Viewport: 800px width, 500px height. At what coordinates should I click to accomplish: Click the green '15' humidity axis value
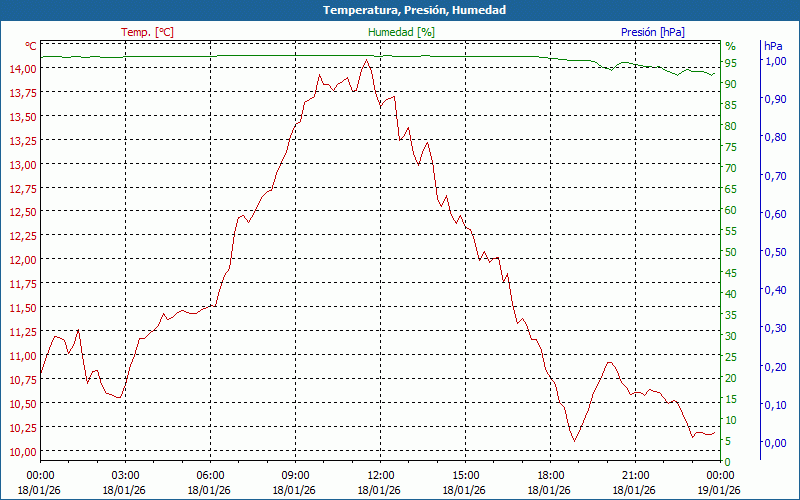pos(731,399)
